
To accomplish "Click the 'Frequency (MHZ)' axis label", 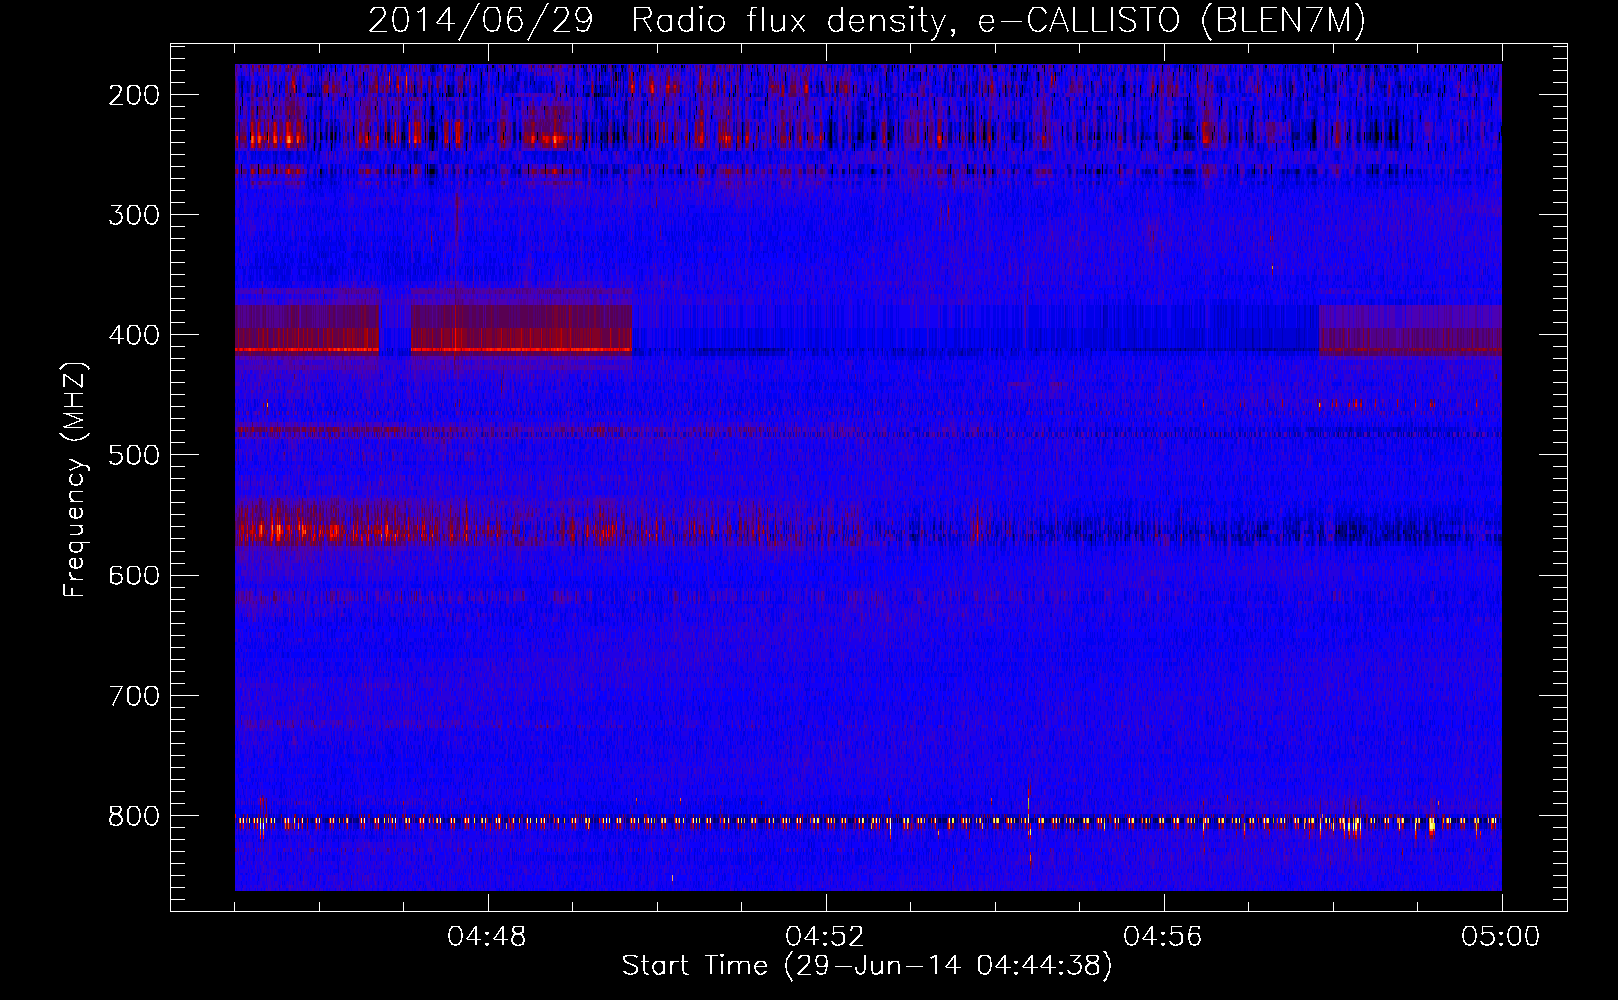I will tap(75, 479).
